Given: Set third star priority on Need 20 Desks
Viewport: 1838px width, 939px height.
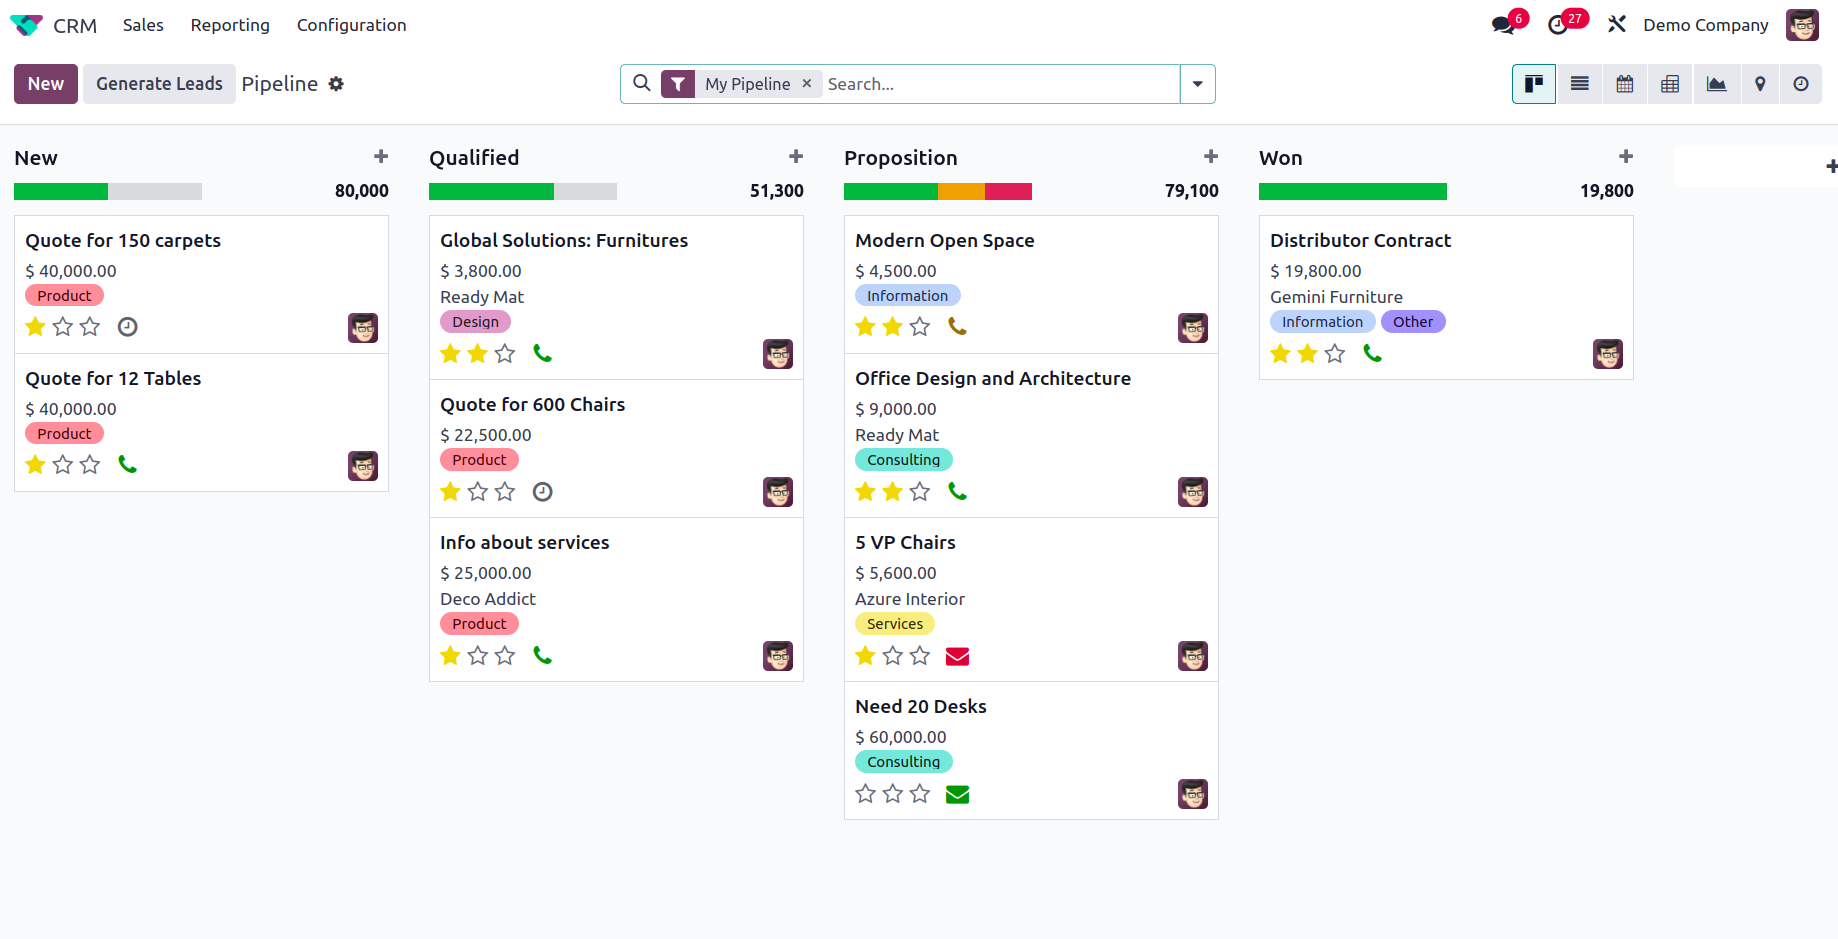Looking at the screenshot, I should pyautogui.click(x=920, y=794).
